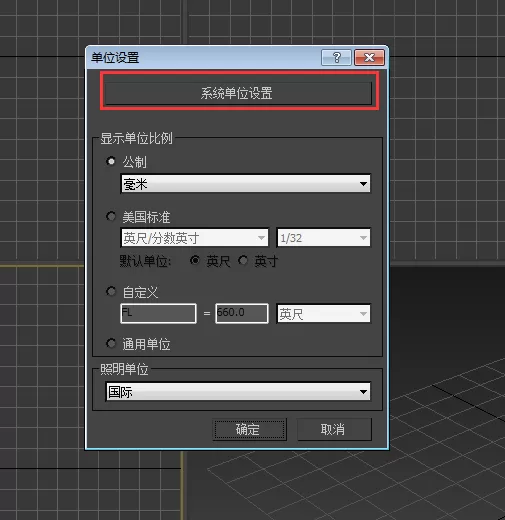505x520 pixels.
Task: Click the FL custom unit name field
Action: [x=158, y=313]
